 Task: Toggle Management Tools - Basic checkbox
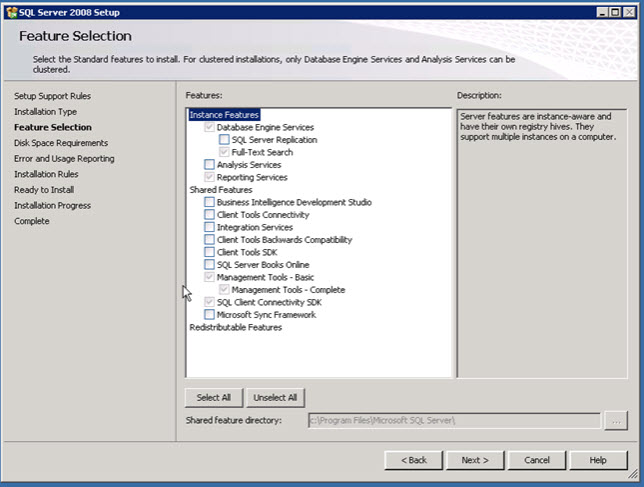click(x=209, y=277)
